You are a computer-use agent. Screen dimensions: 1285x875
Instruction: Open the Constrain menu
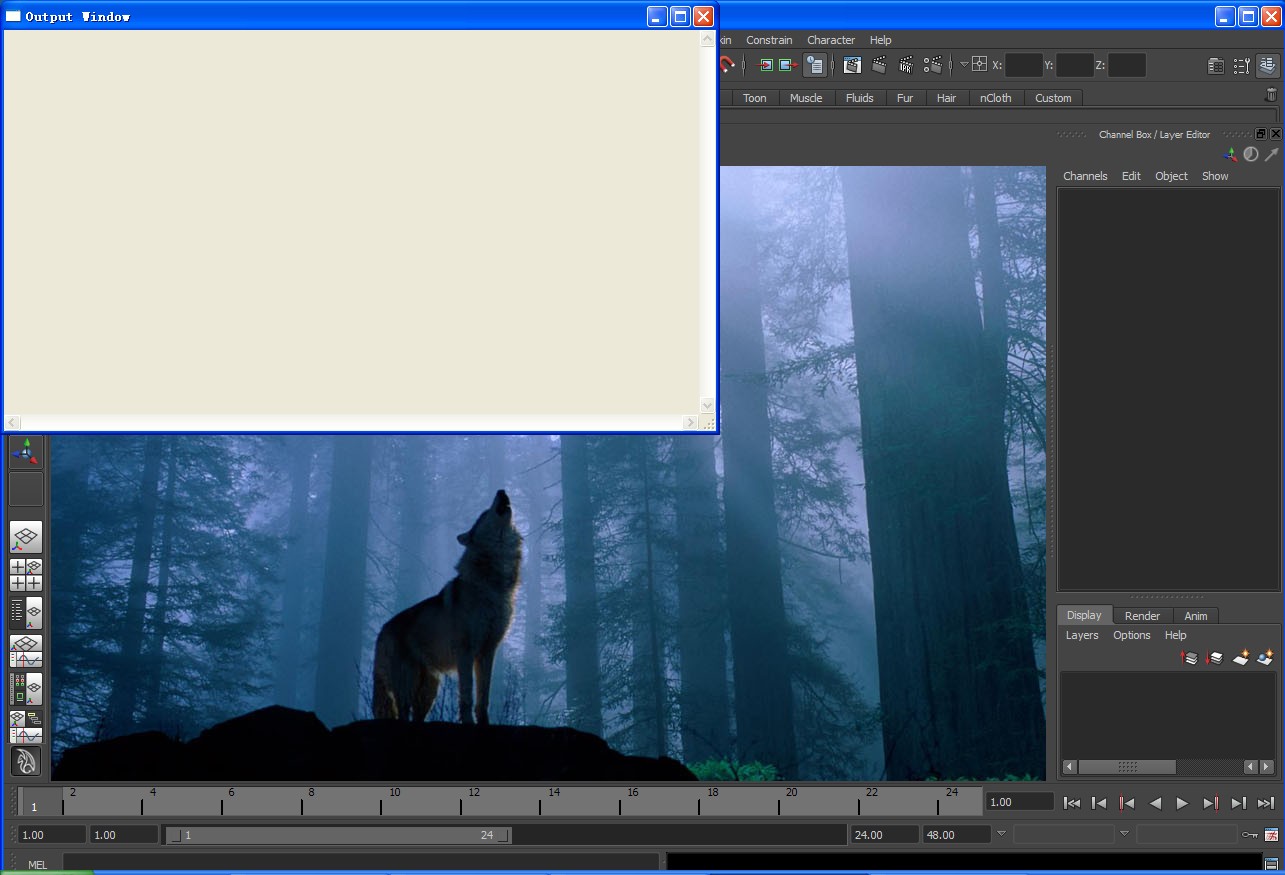coord(769,40)
